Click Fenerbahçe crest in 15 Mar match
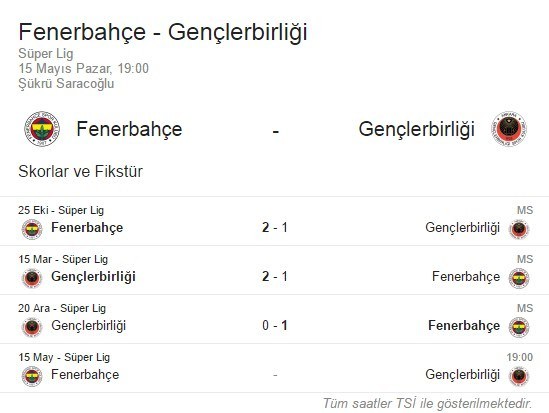 tap(519, 278)
